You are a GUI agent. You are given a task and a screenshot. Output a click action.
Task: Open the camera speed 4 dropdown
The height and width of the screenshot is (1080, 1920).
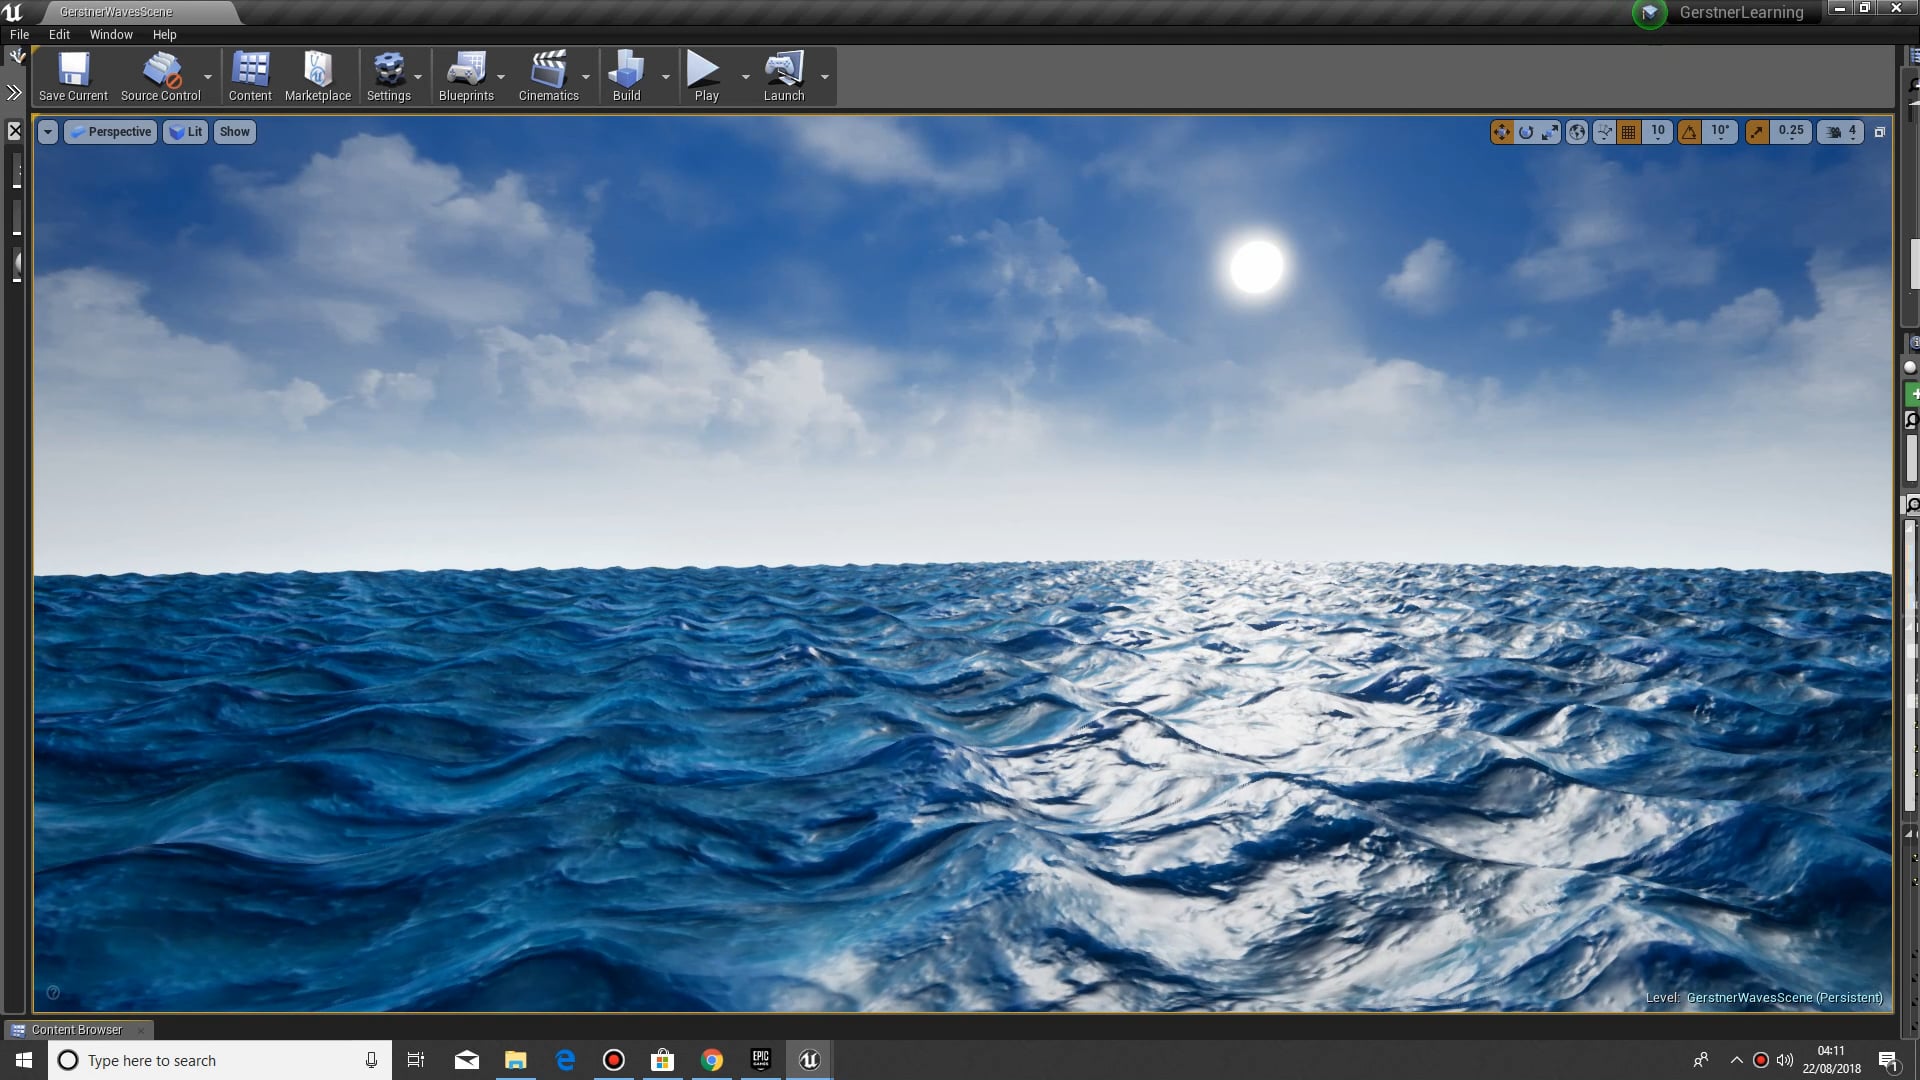(1840, 132)
